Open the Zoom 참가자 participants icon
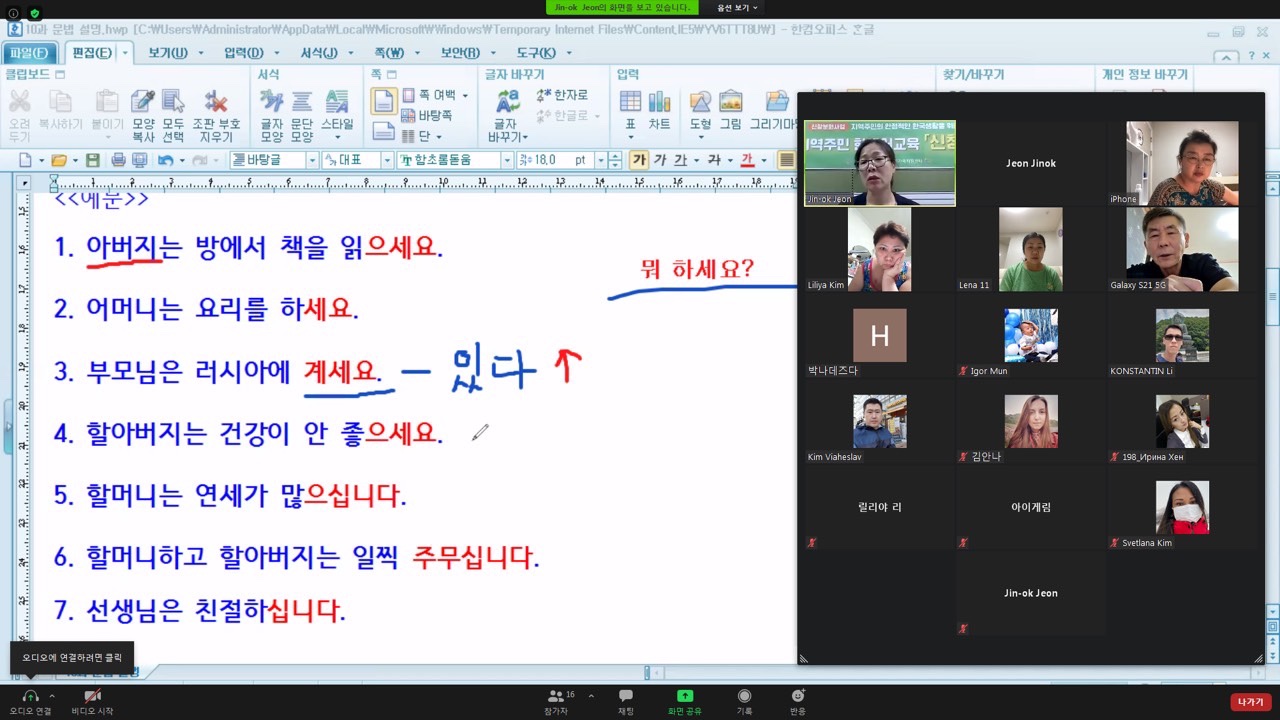Image resolution: width=1280 pixels, height=720 pixels. (556, 696)
